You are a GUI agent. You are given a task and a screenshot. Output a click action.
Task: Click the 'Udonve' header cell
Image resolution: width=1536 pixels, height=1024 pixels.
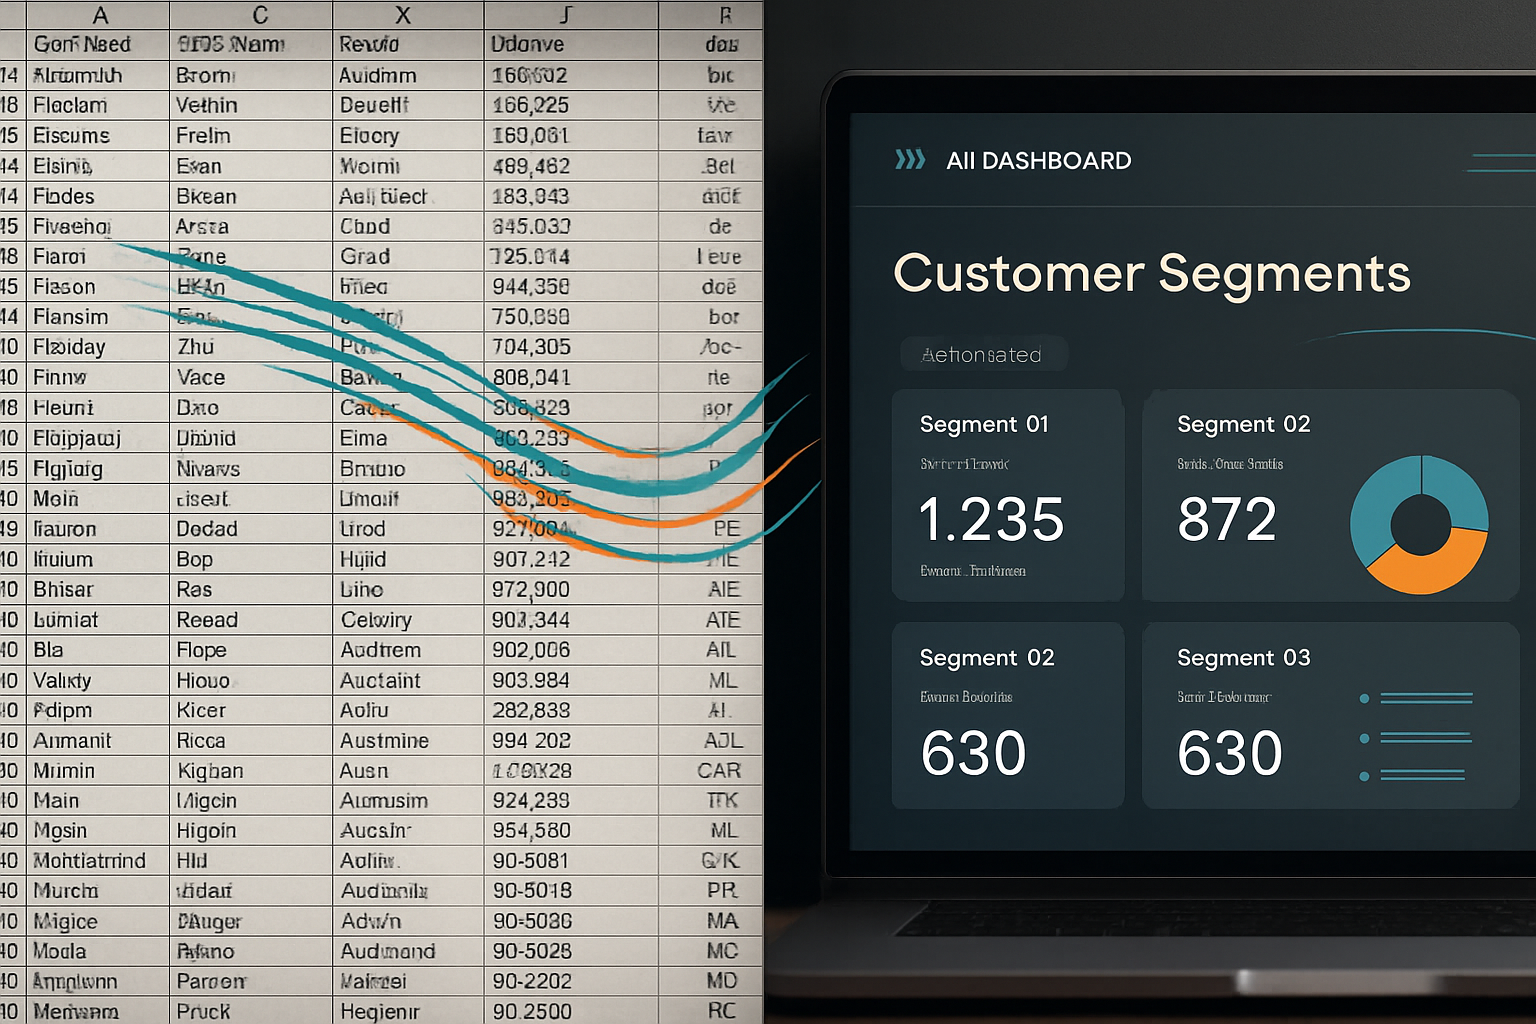571,44
